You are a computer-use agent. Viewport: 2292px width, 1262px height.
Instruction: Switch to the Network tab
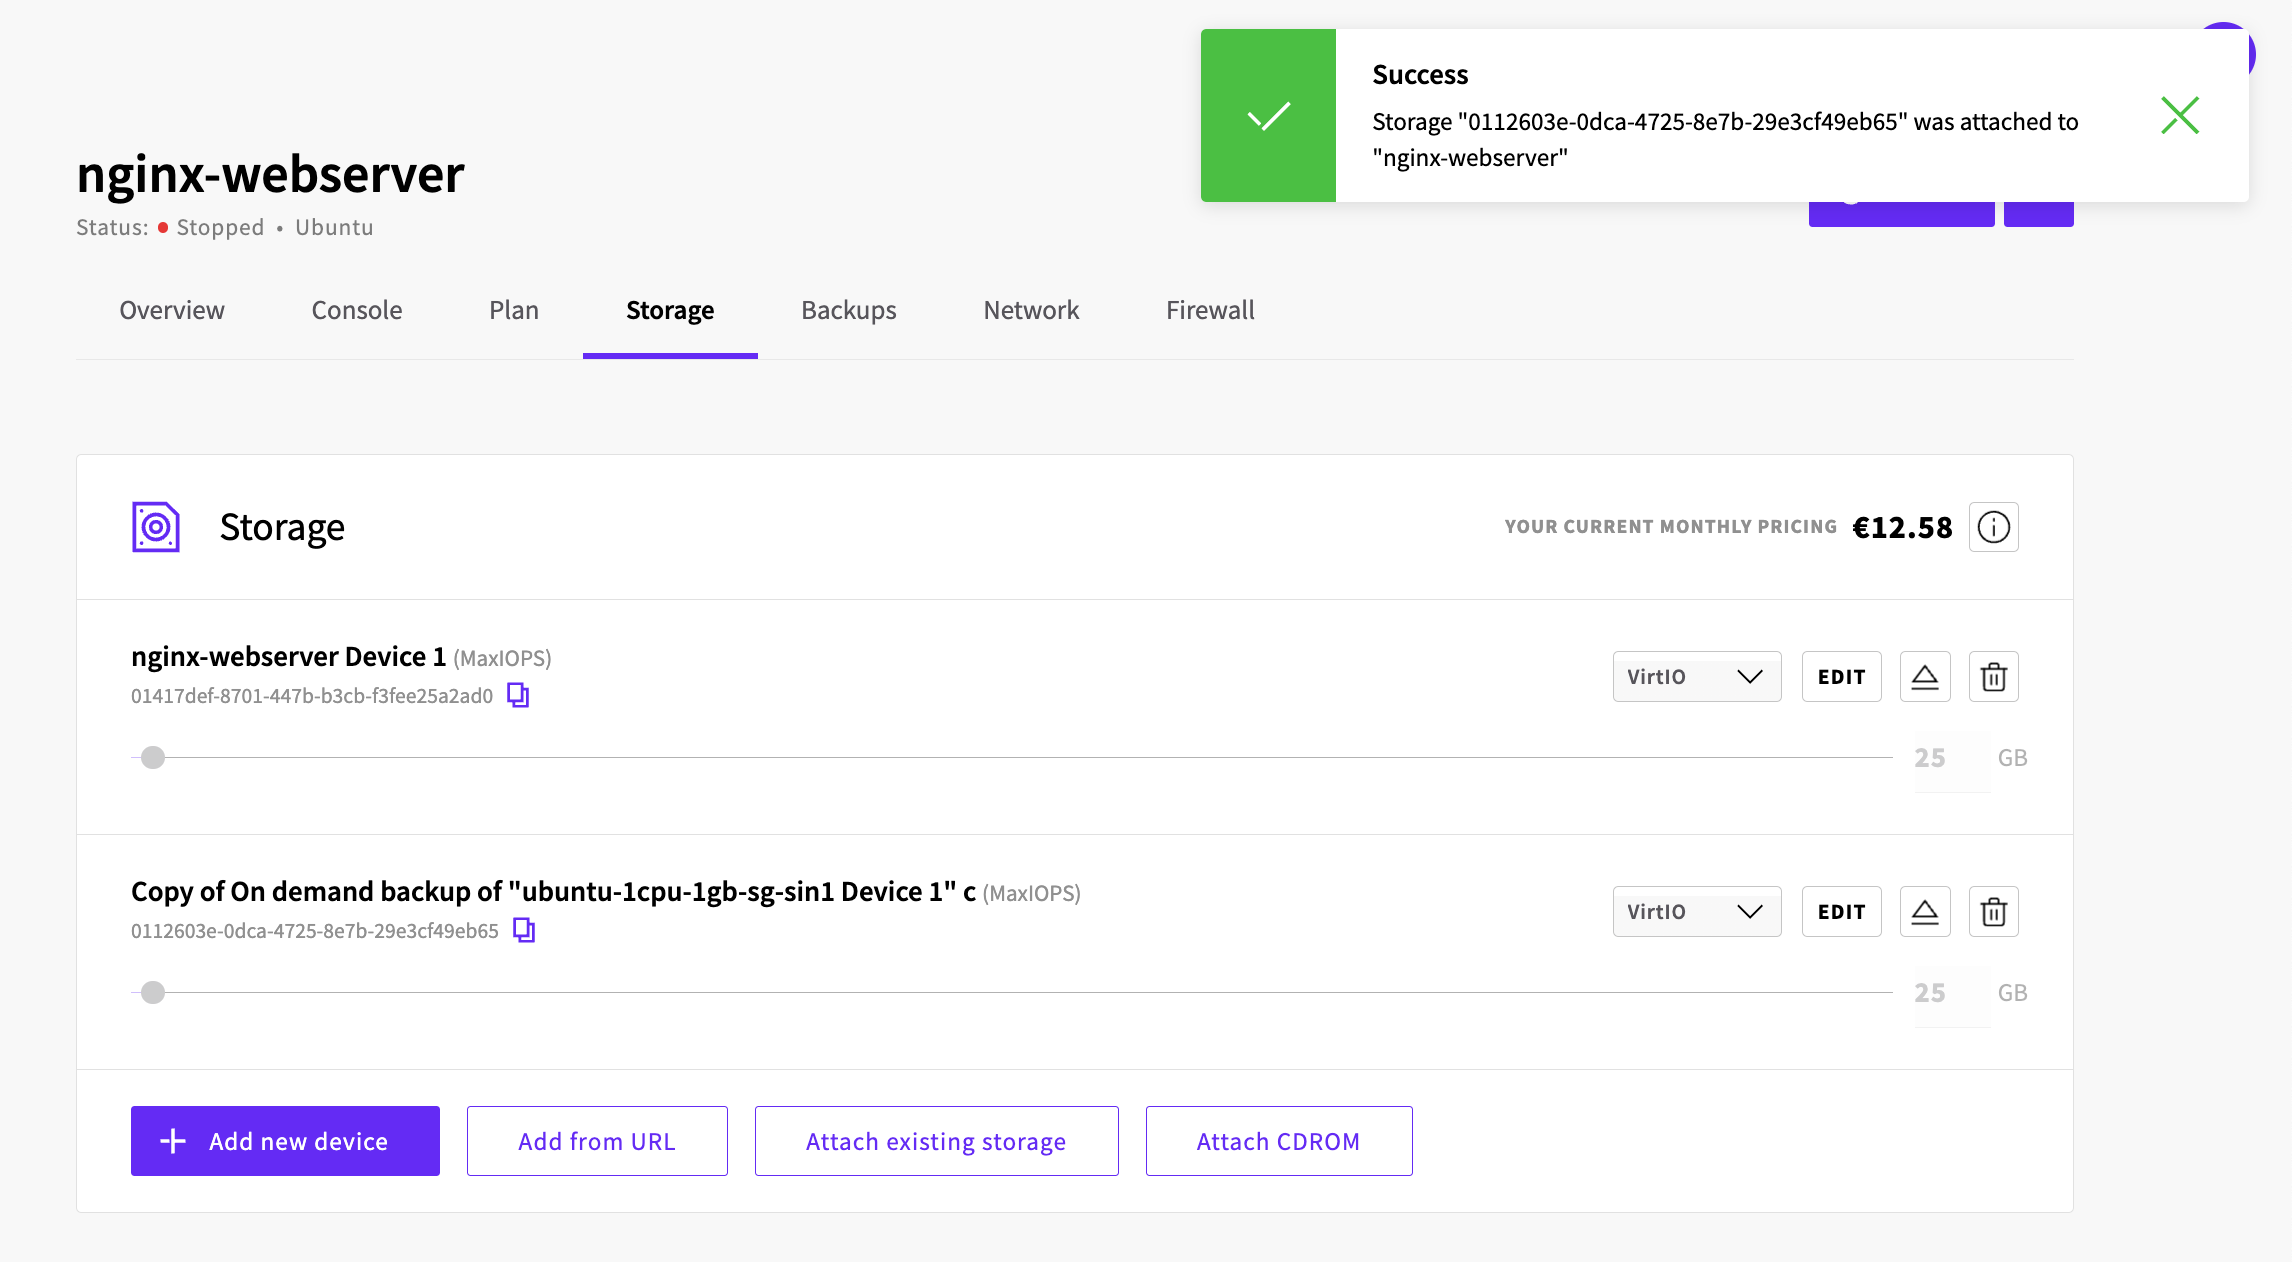coord(1031,310)
